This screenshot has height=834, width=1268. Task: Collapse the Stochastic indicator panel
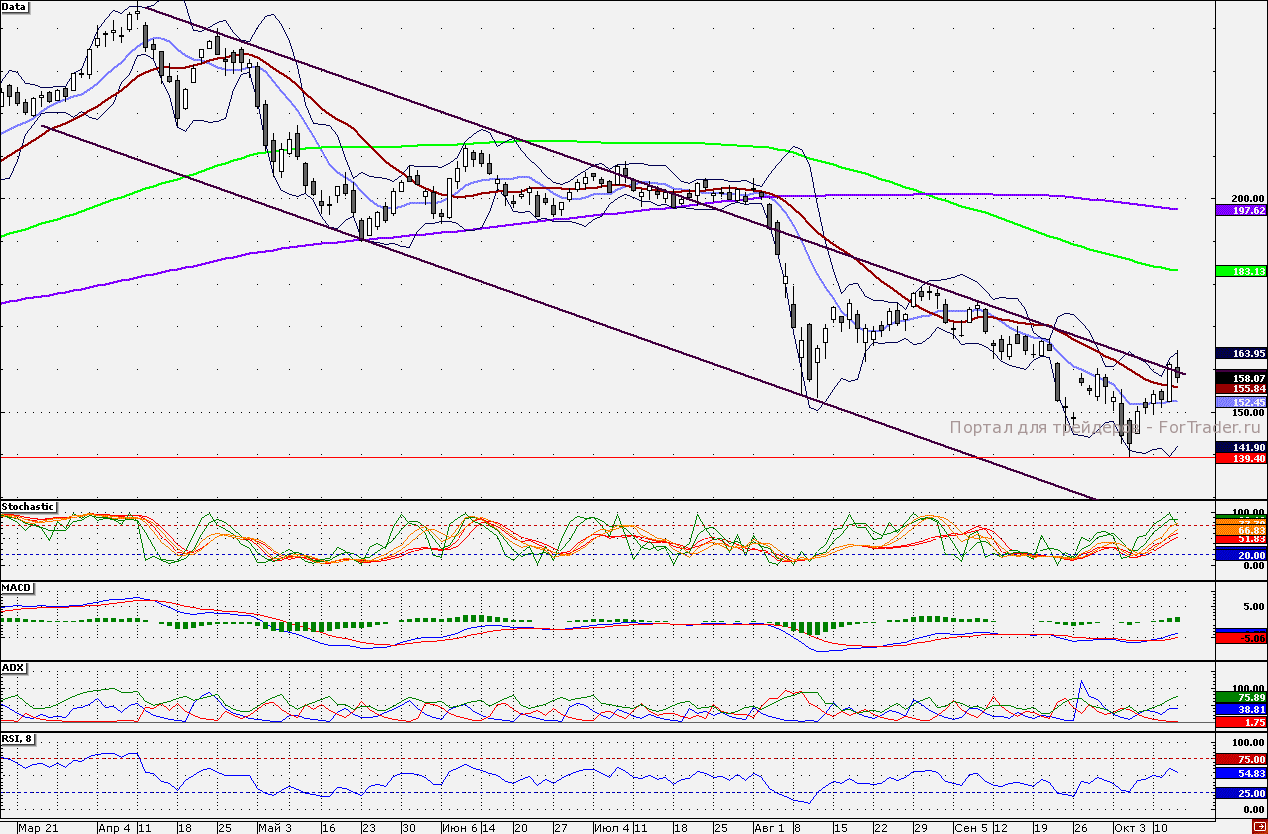point(26,507)
